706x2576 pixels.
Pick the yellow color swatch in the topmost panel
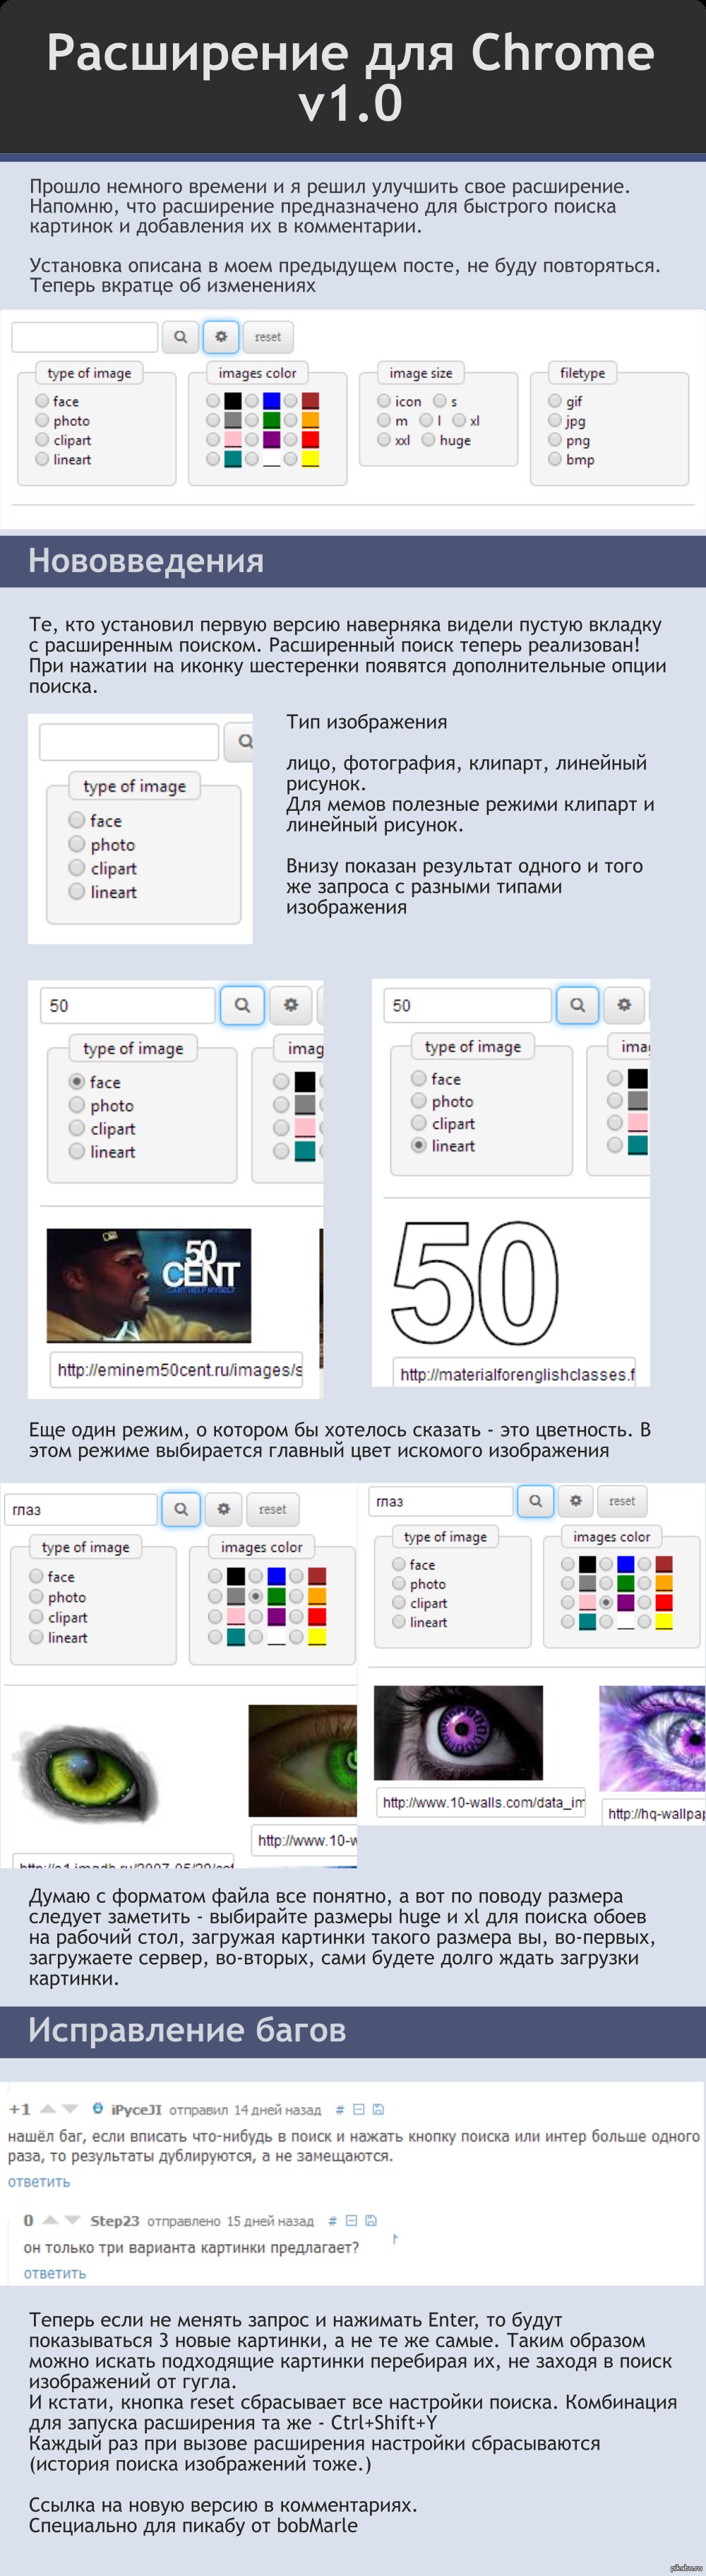point(310,459)
